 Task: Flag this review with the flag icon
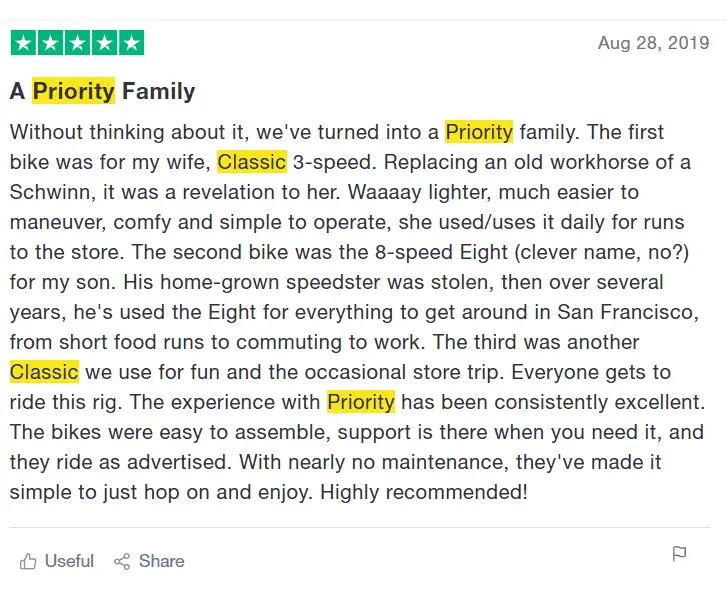[679, 554]
